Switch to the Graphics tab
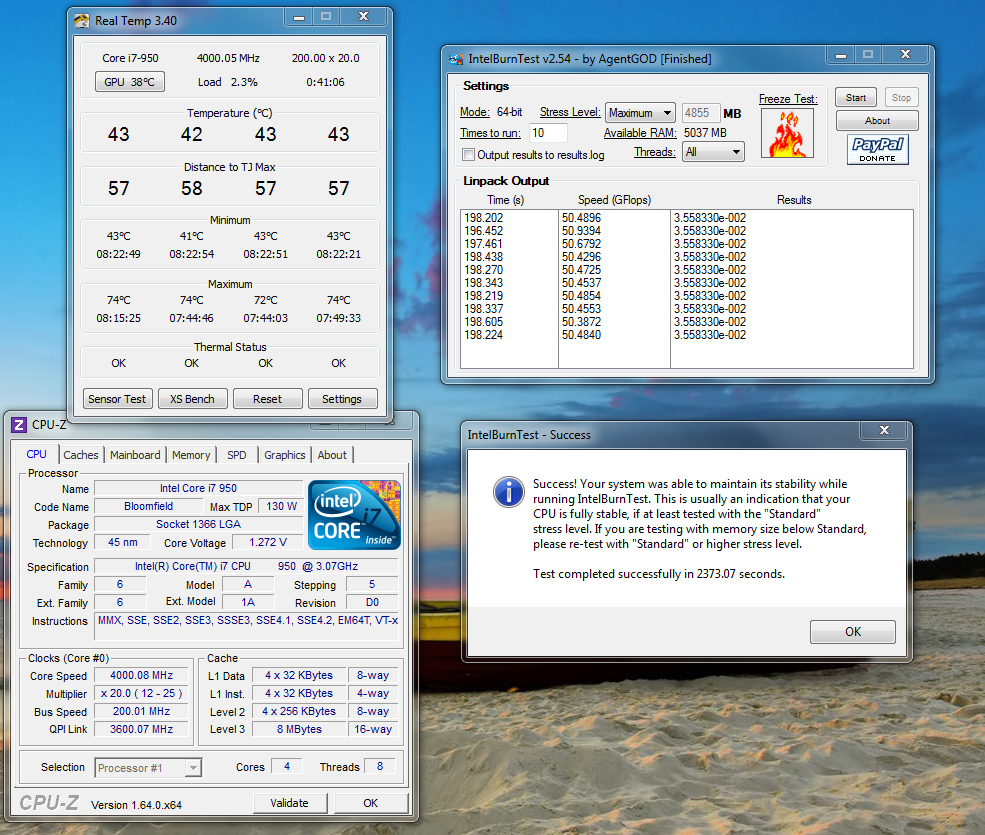 [x=285, y=455]
